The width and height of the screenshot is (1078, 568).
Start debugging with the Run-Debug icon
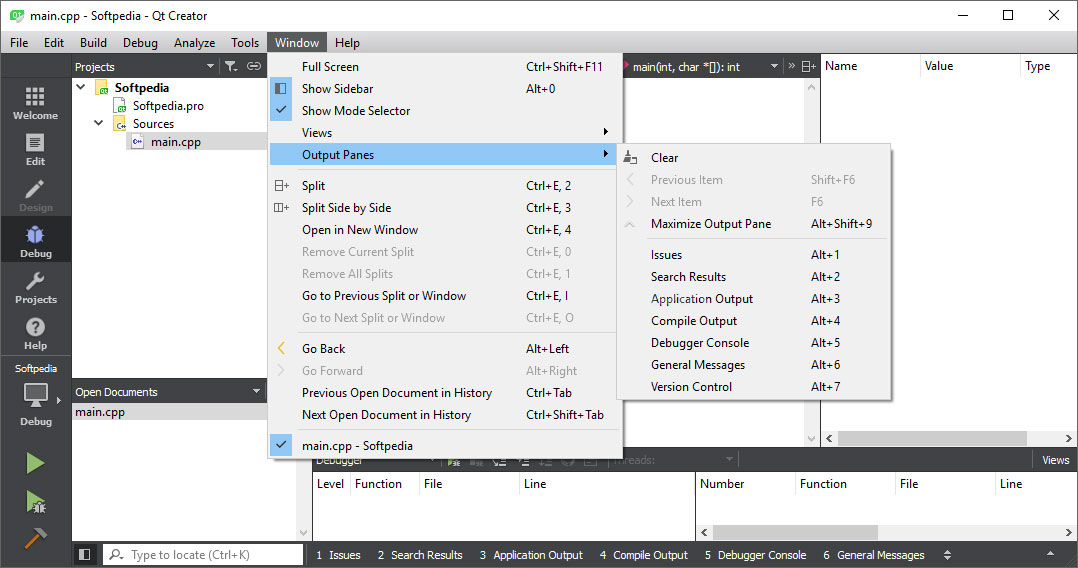(35, 501)
